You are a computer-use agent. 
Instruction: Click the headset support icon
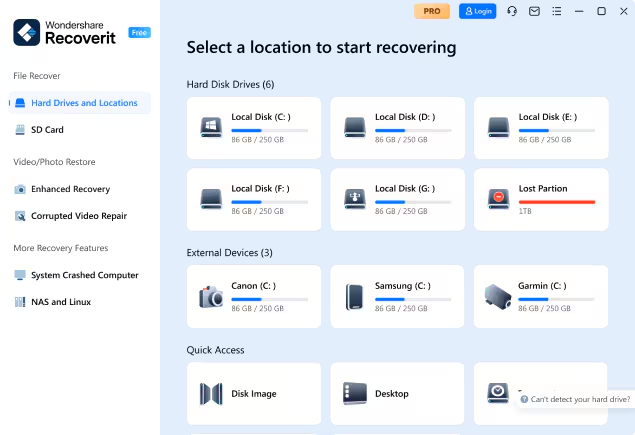pos(512,11)
